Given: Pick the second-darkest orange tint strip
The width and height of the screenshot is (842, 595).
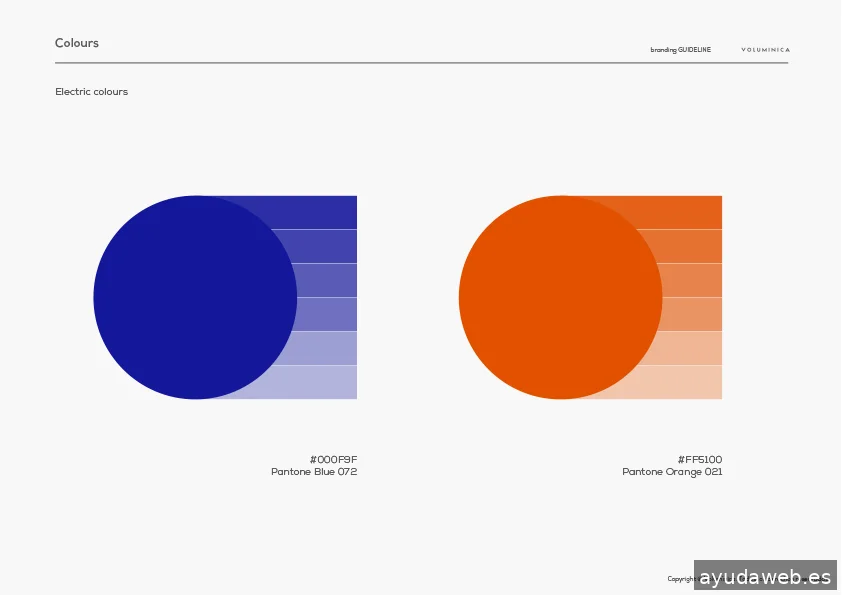Looking at the screenshot, I should (x=690, y=246).
